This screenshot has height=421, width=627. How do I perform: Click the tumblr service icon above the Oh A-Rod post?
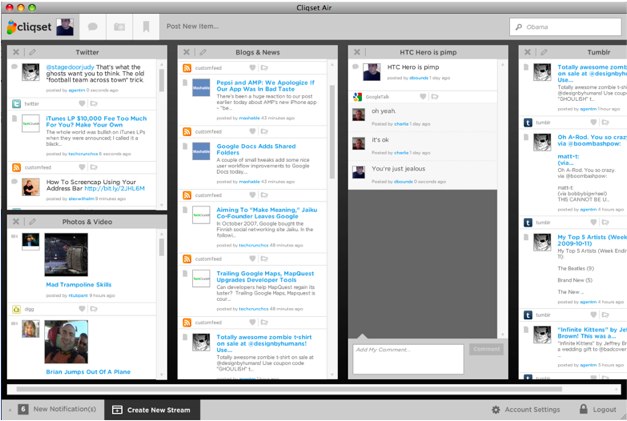528,122
